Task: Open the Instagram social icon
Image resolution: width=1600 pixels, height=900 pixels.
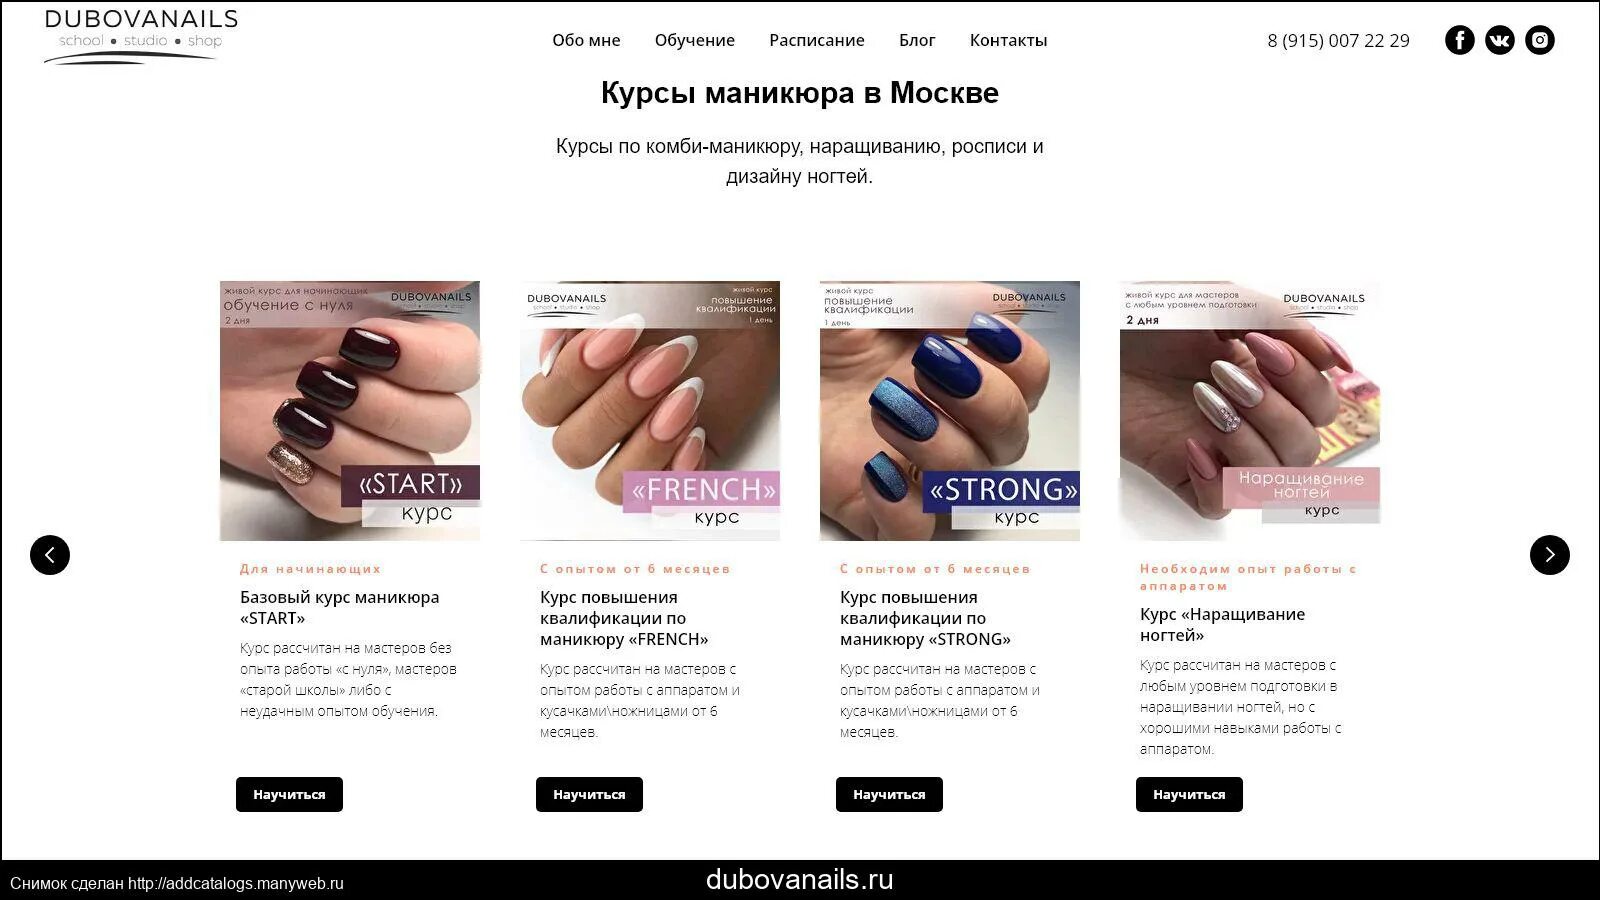Action: click(1539, 40)
